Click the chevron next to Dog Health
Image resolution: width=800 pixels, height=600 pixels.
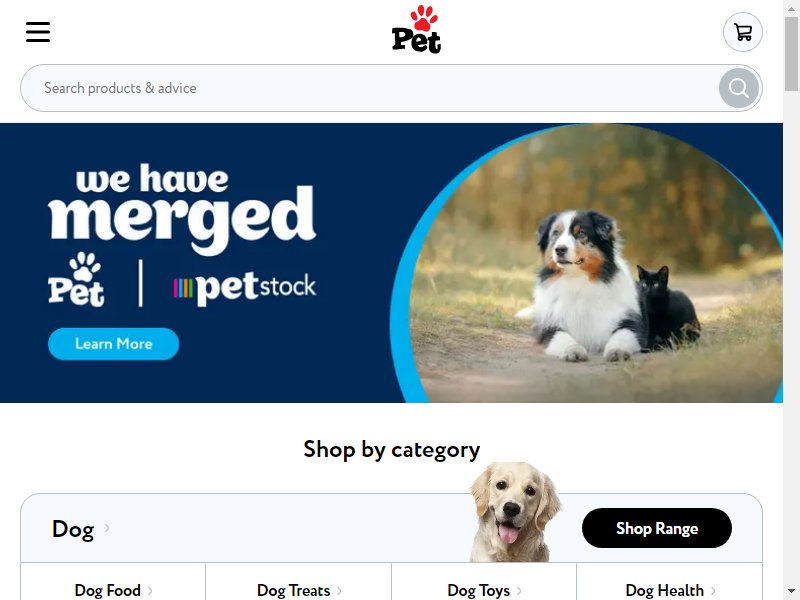pos(713,591)
